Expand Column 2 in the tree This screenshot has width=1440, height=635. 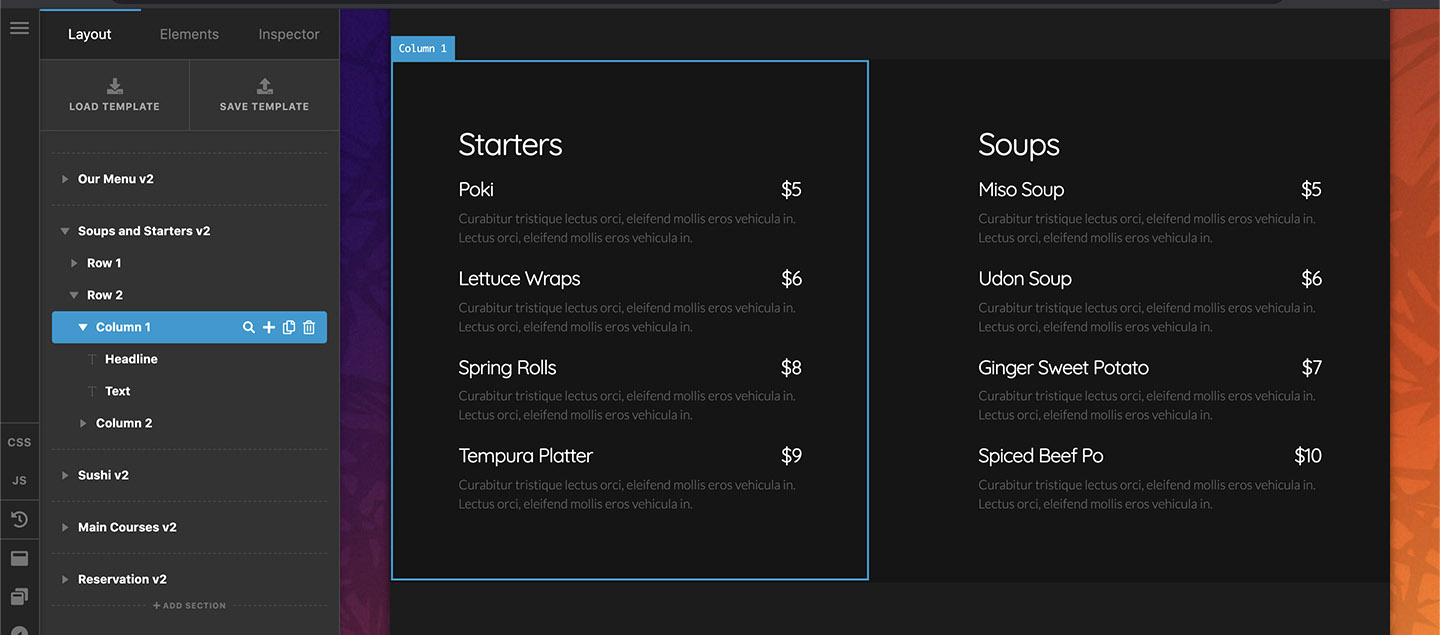pos(82,422)
